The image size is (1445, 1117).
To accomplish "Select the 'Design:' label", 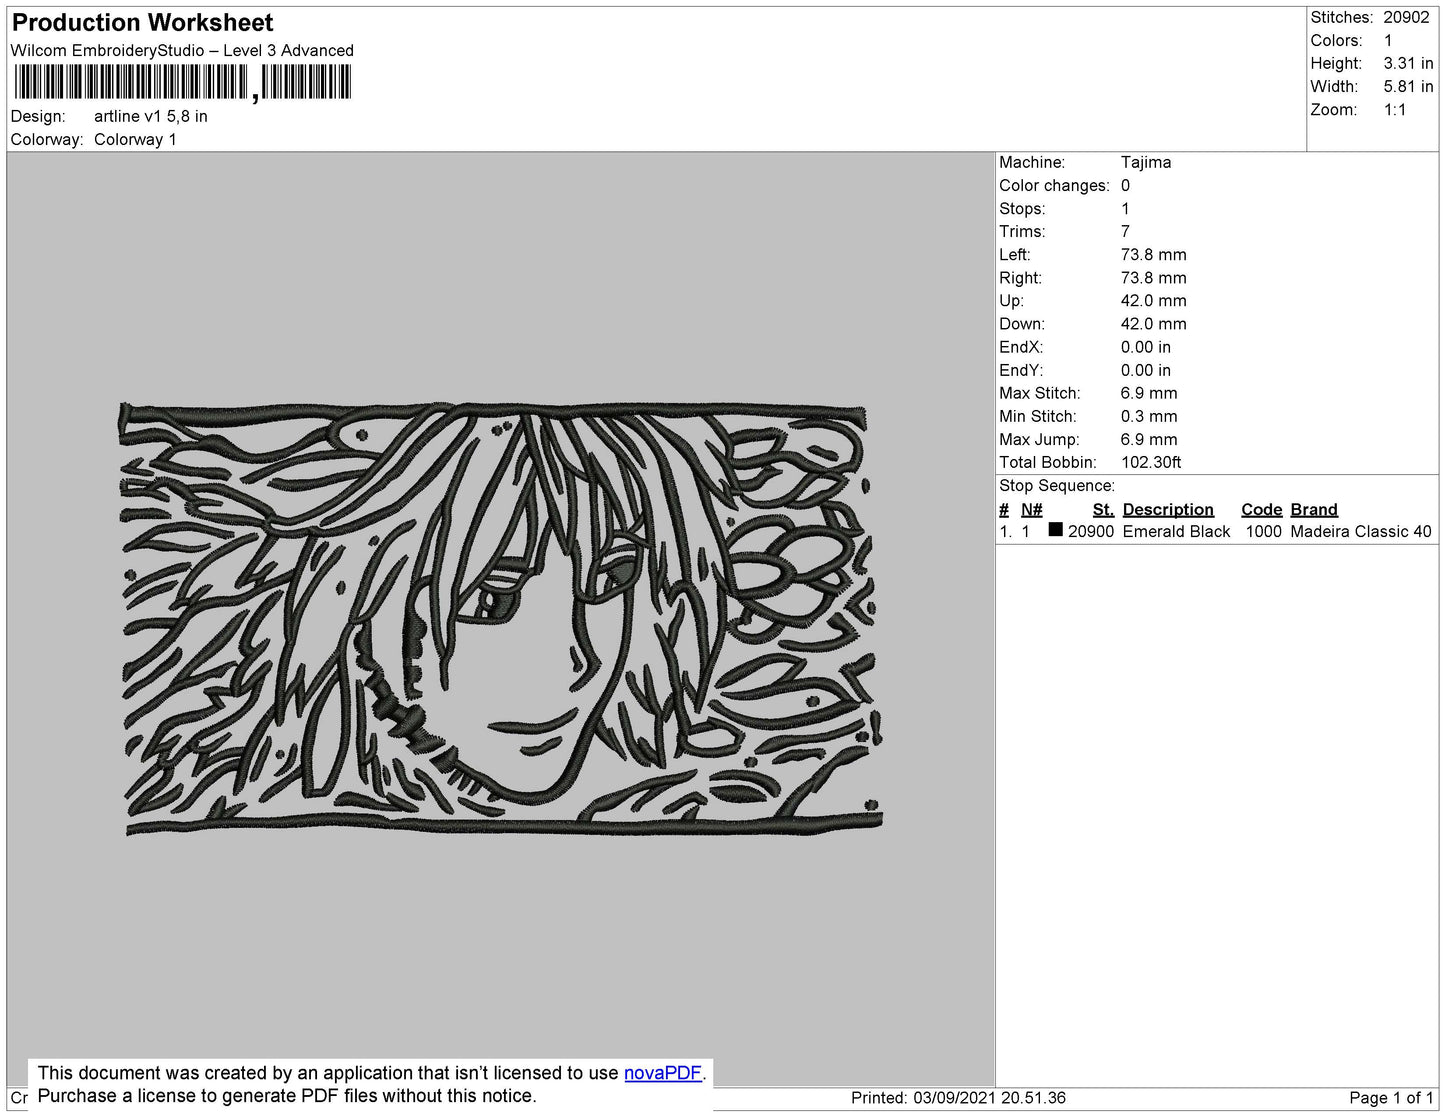I will (x=38, y=116).
